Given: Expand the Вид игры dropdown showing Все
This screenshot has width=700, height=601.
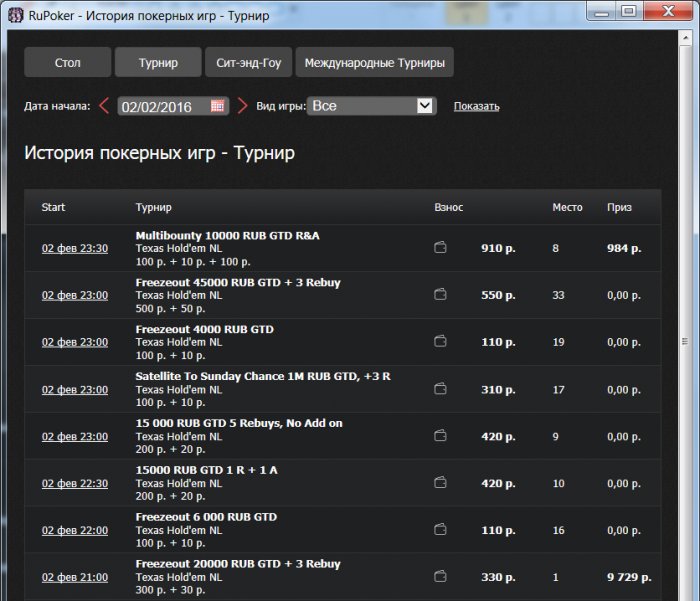Looking at the screenshot, I should pyautogui.click(x=371, y=106).
